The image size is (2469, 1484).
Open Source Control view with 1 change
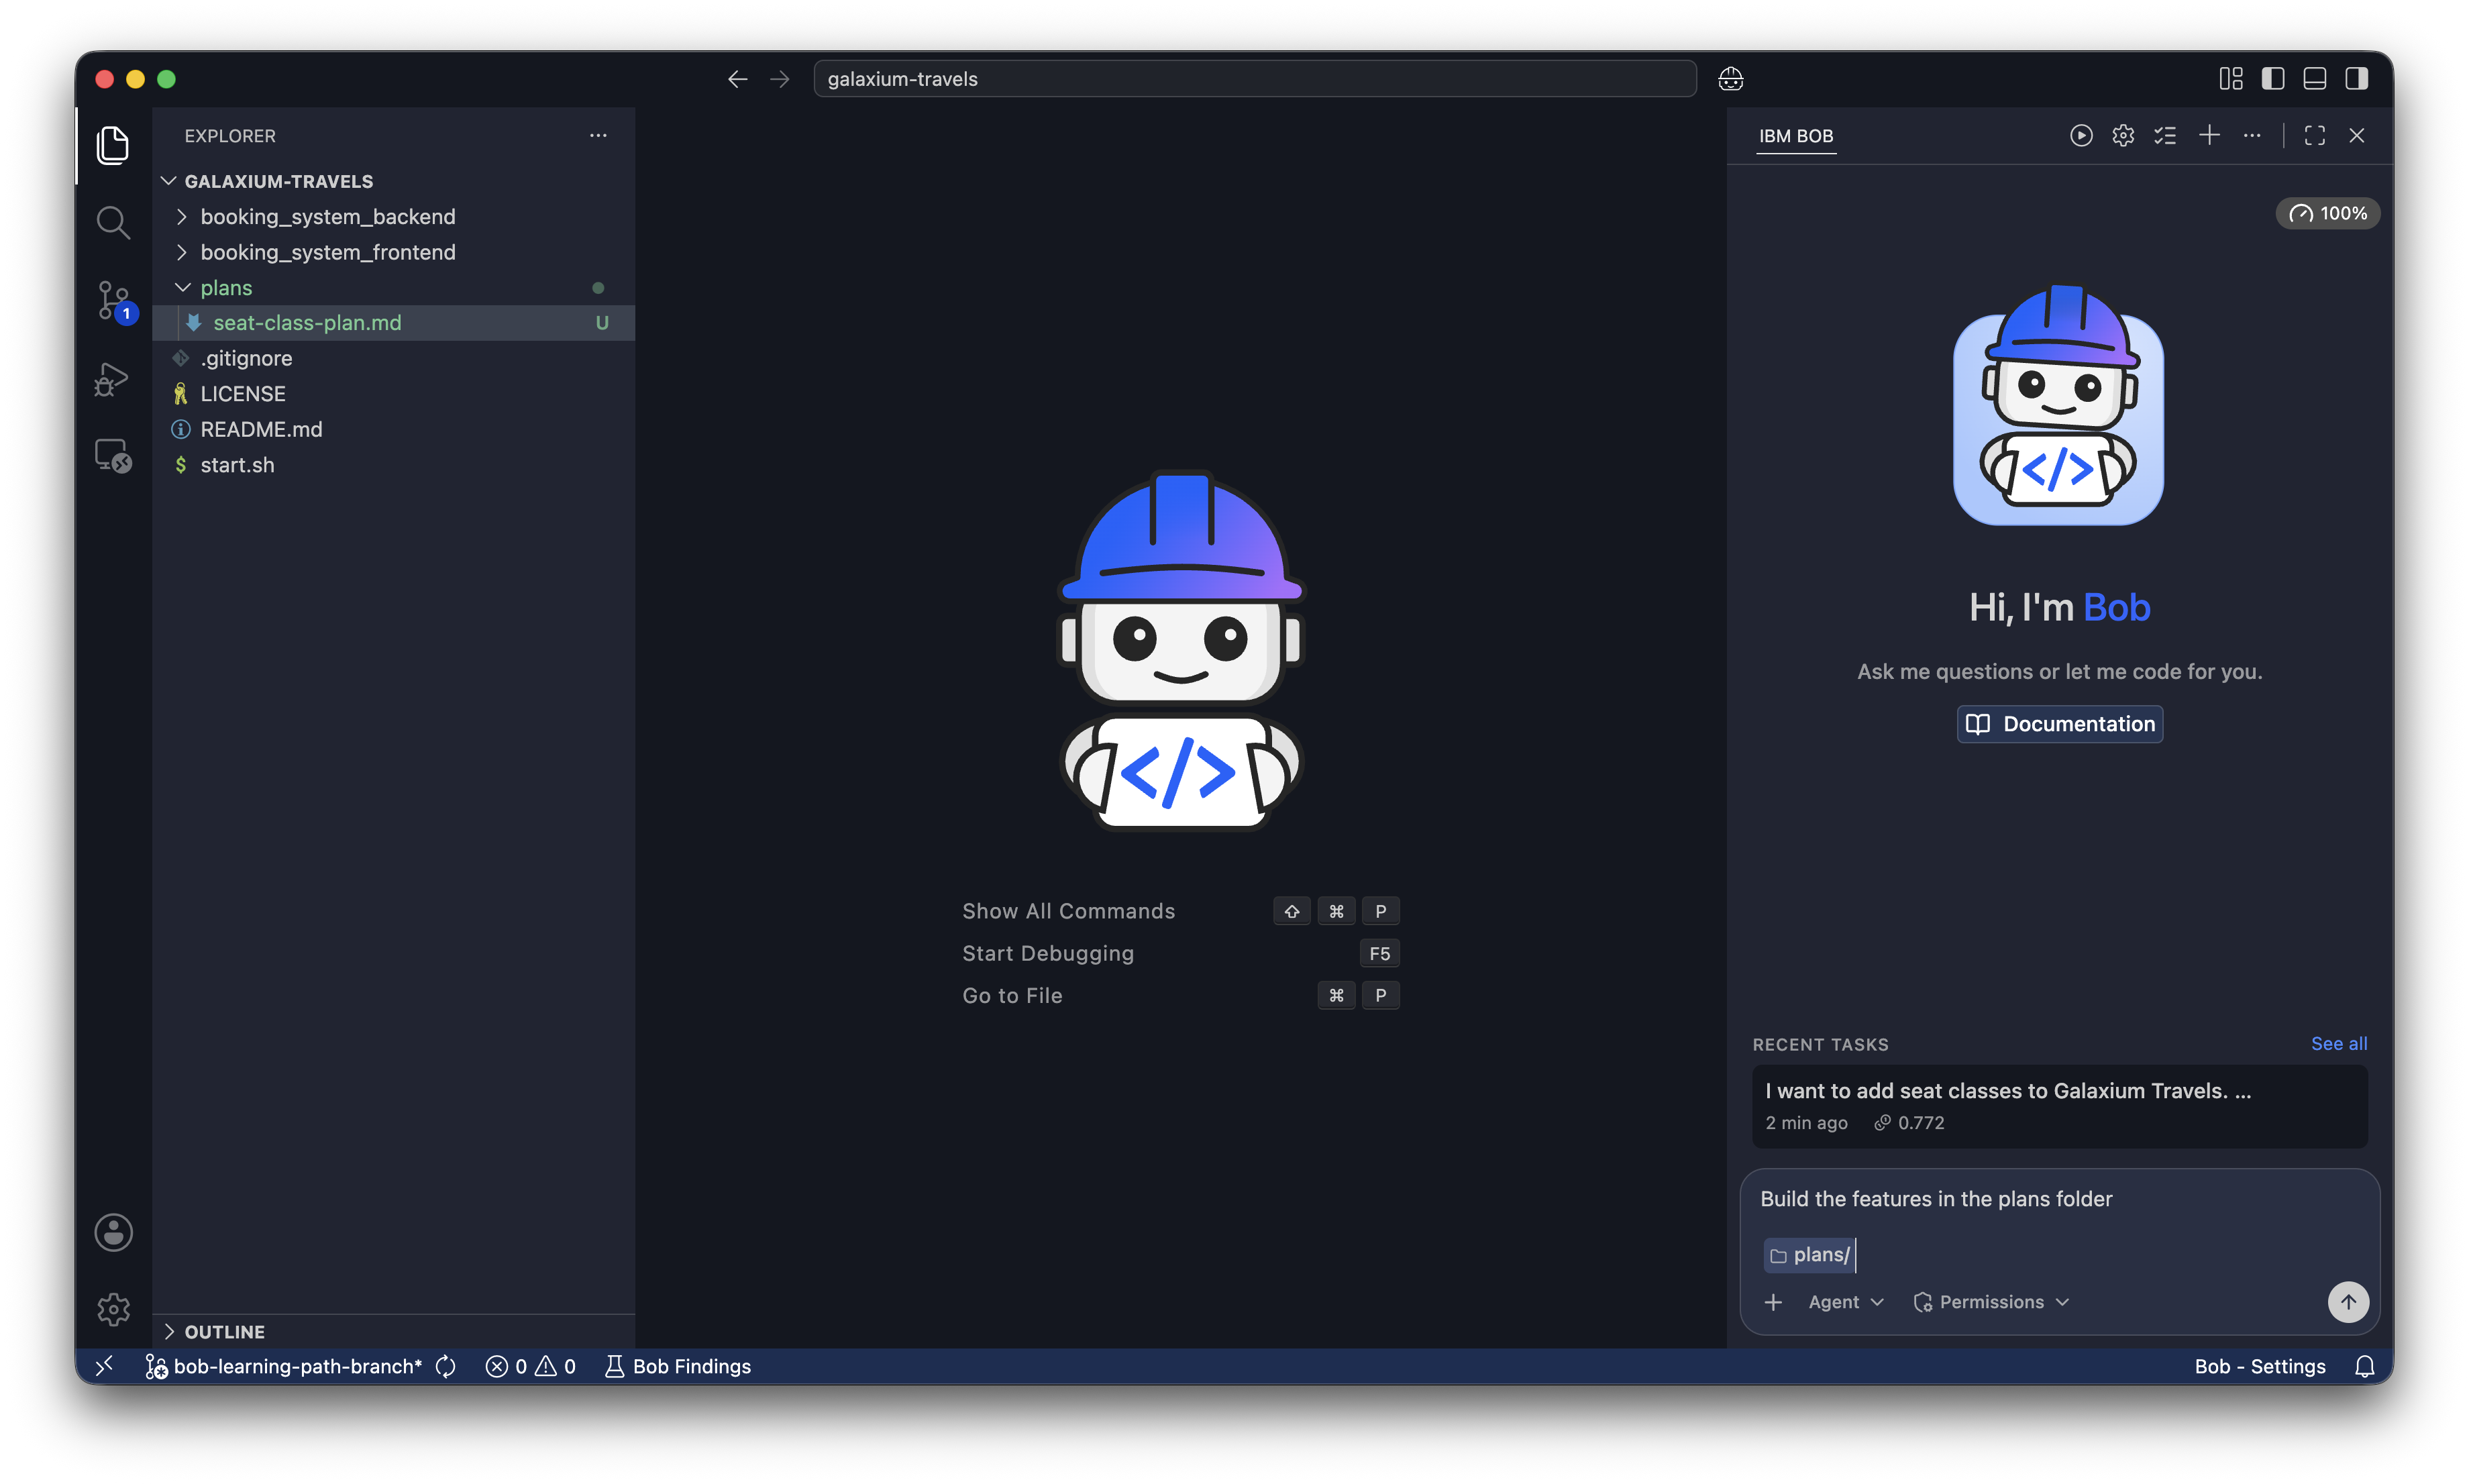(x=113, y=301)
